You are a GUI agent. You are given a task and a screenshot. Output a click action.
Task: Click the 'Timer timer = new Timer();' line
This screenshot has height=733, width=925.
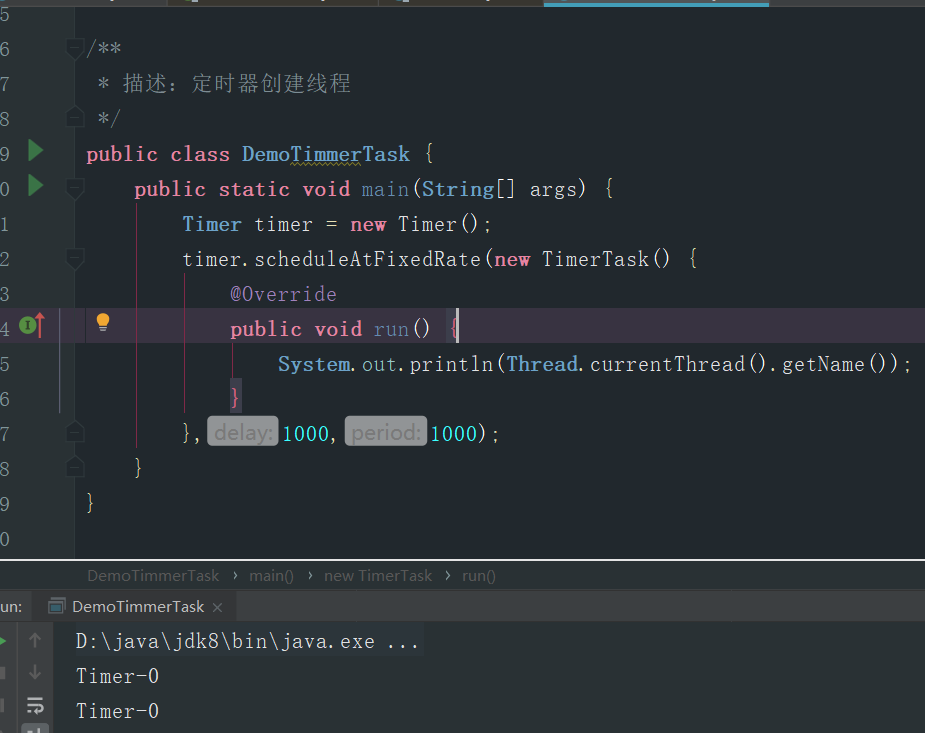coord(336,224)
